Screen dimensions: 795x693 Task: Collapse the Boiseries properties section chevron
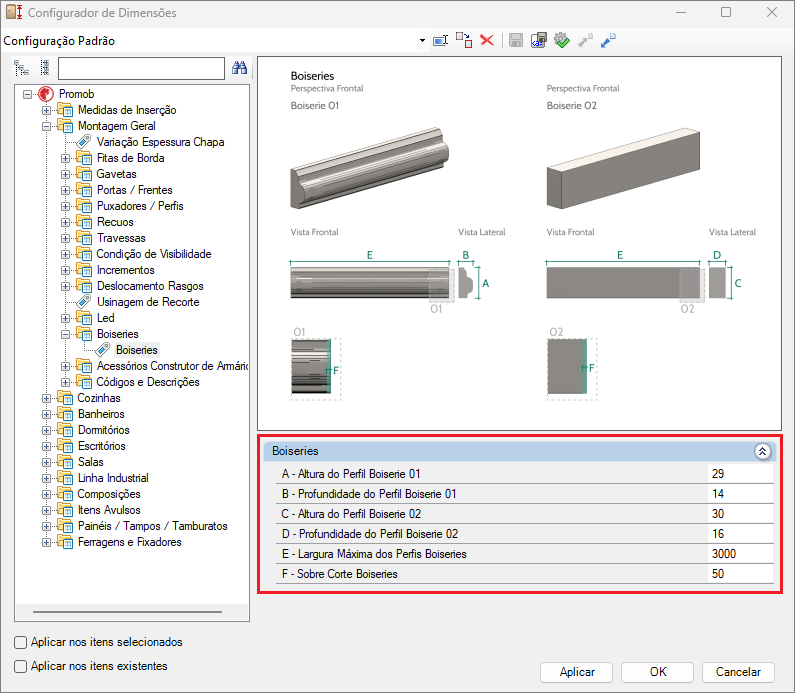click(x=762, y=451)
